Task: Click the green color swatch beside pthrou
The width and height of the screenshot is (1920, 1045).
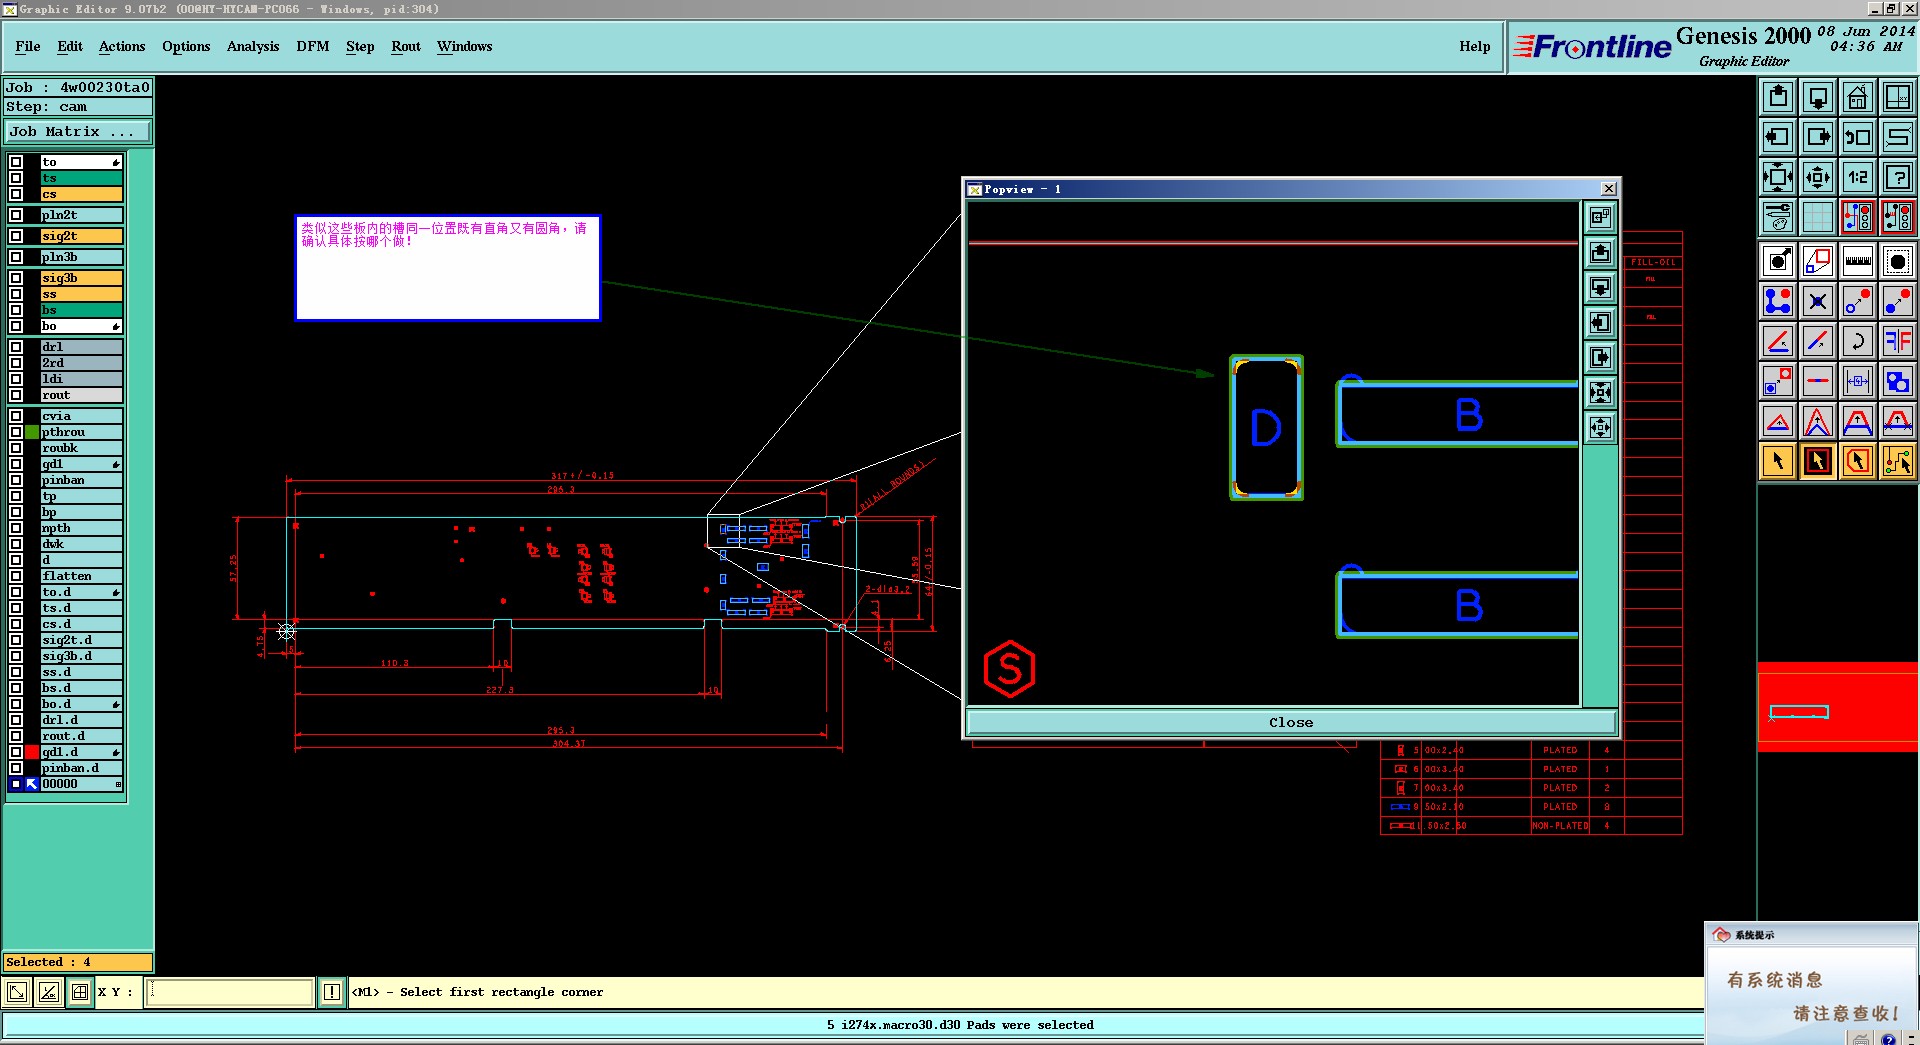Action: 32,432
